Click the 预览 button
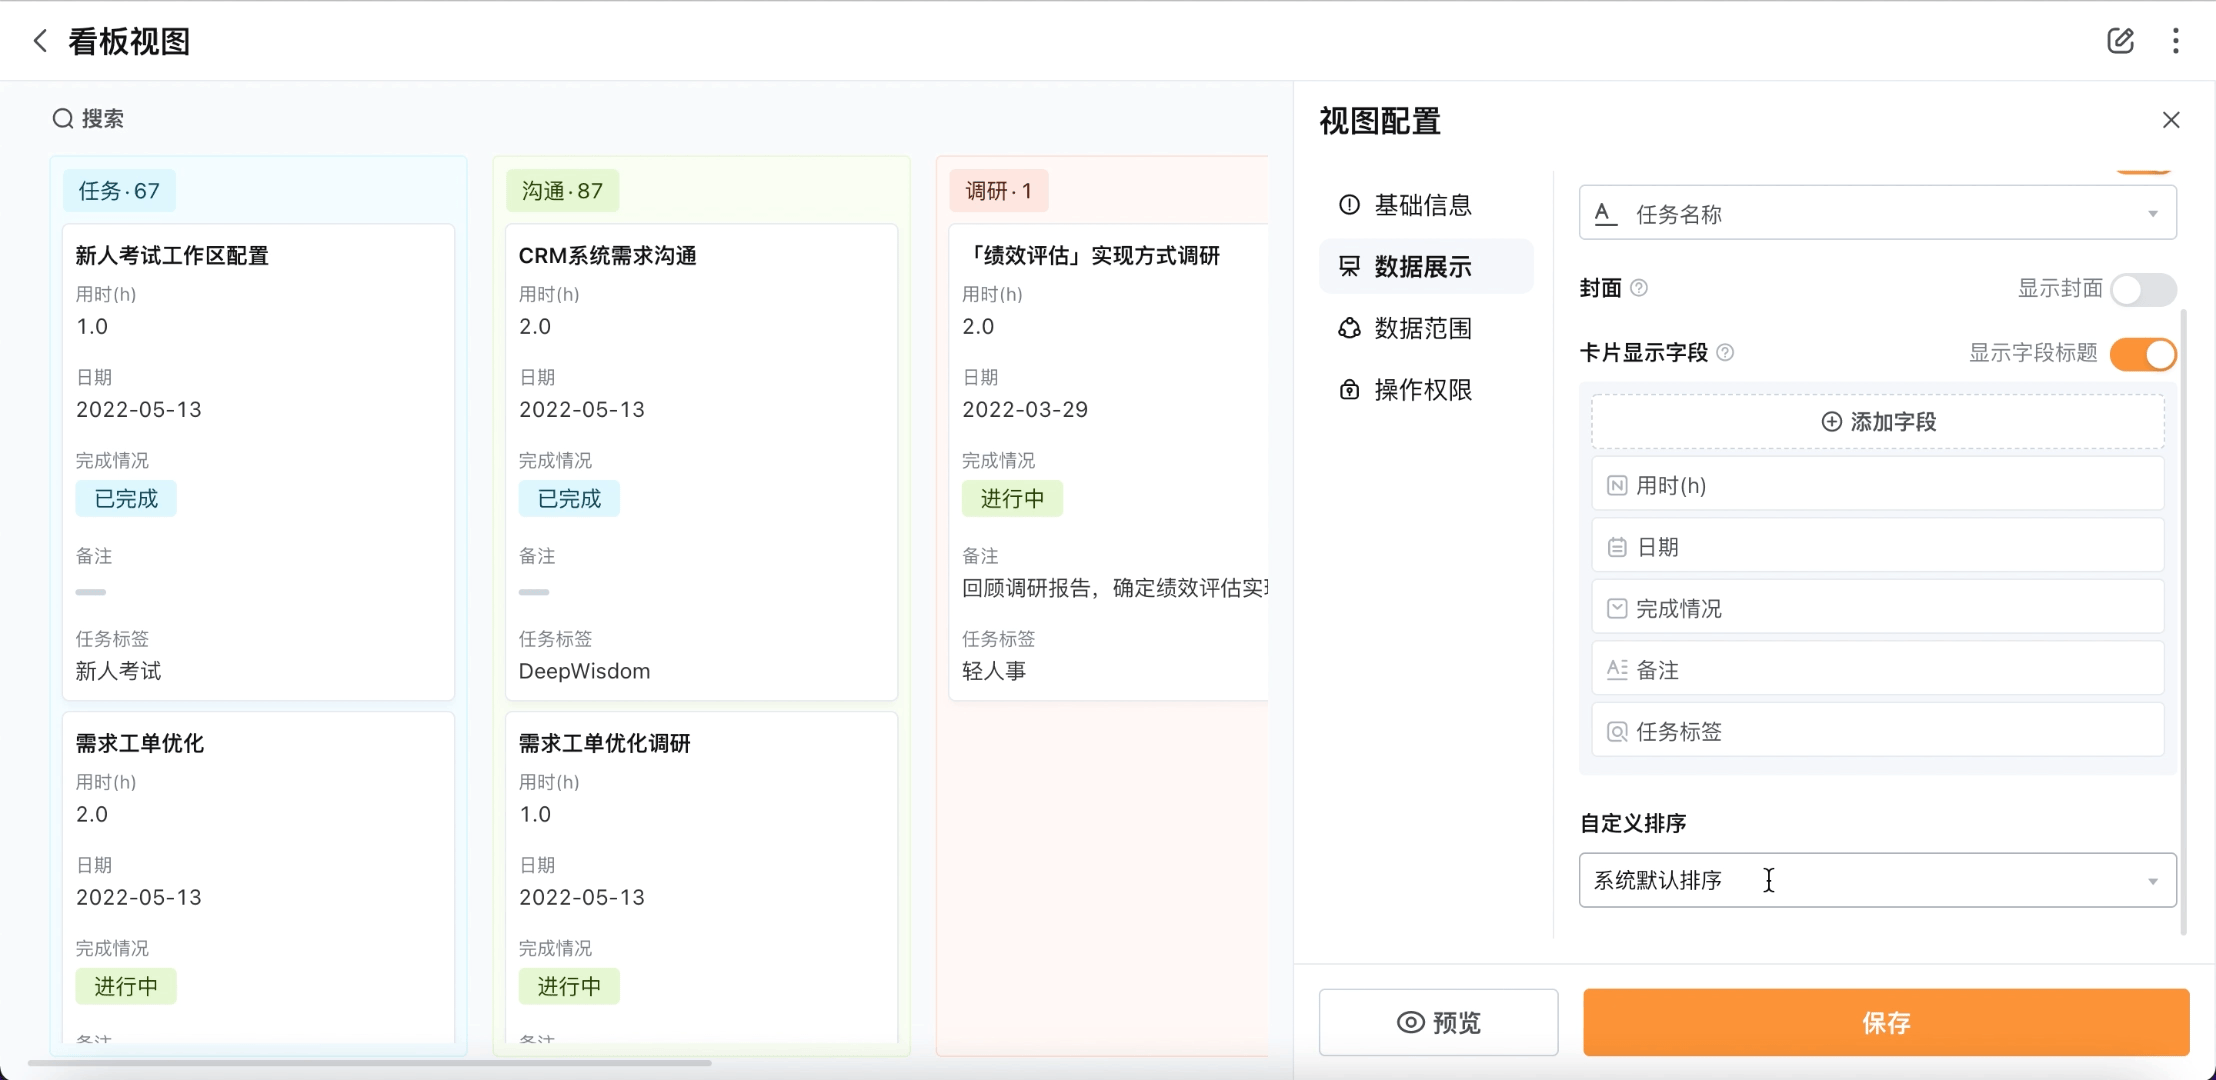 tap(1438, 1022)
